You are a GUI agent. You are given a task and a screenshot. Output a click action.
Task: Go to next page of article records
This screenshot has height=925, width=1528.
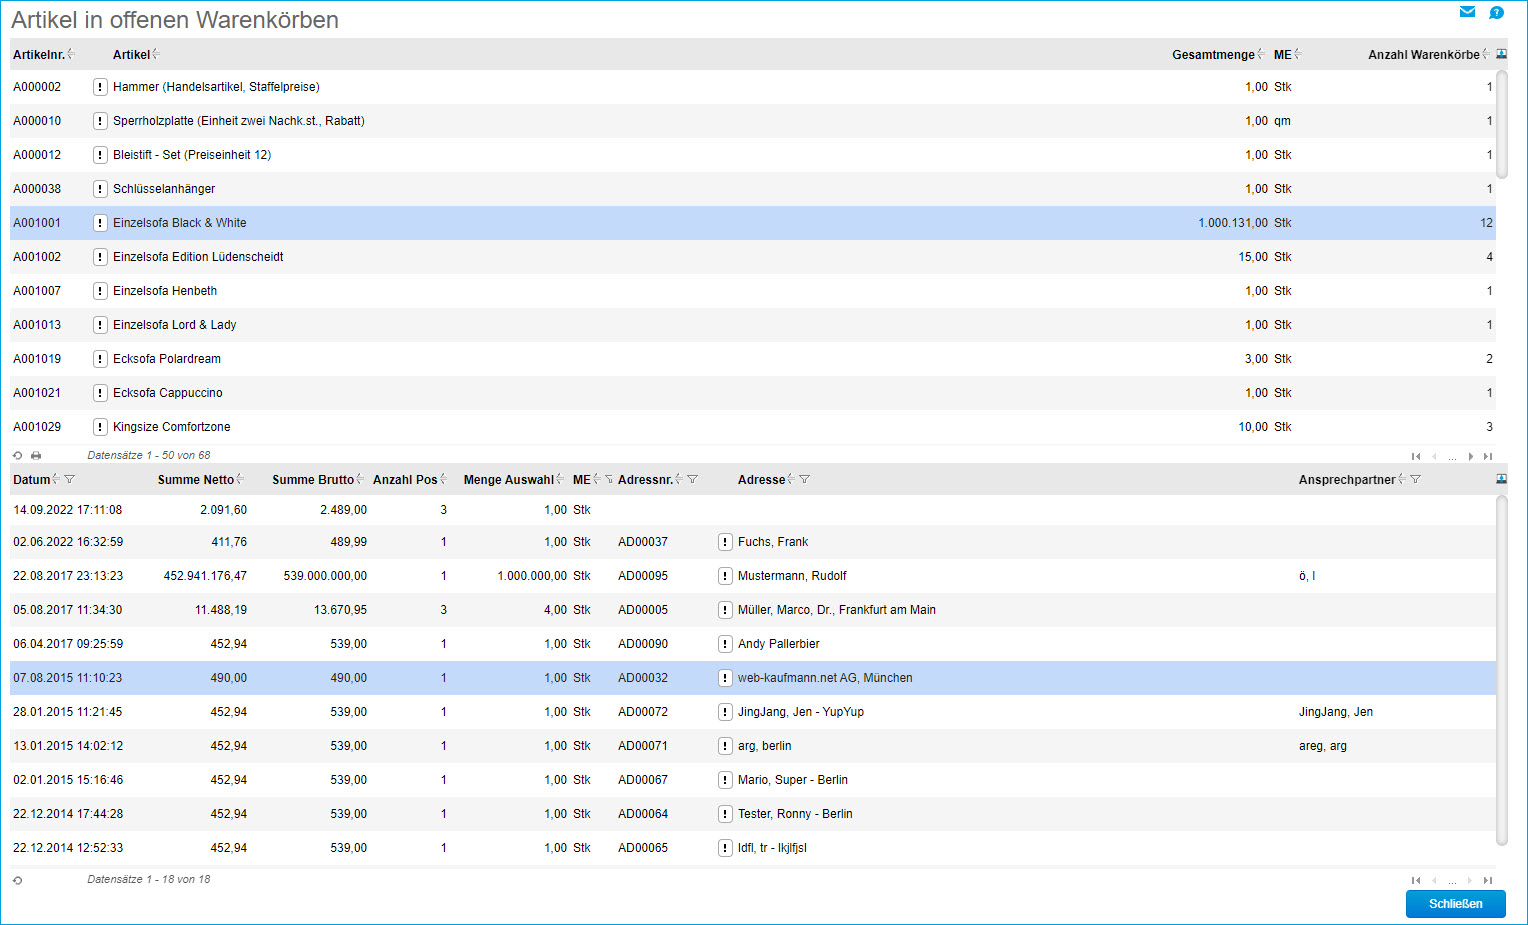point(1470,456)
